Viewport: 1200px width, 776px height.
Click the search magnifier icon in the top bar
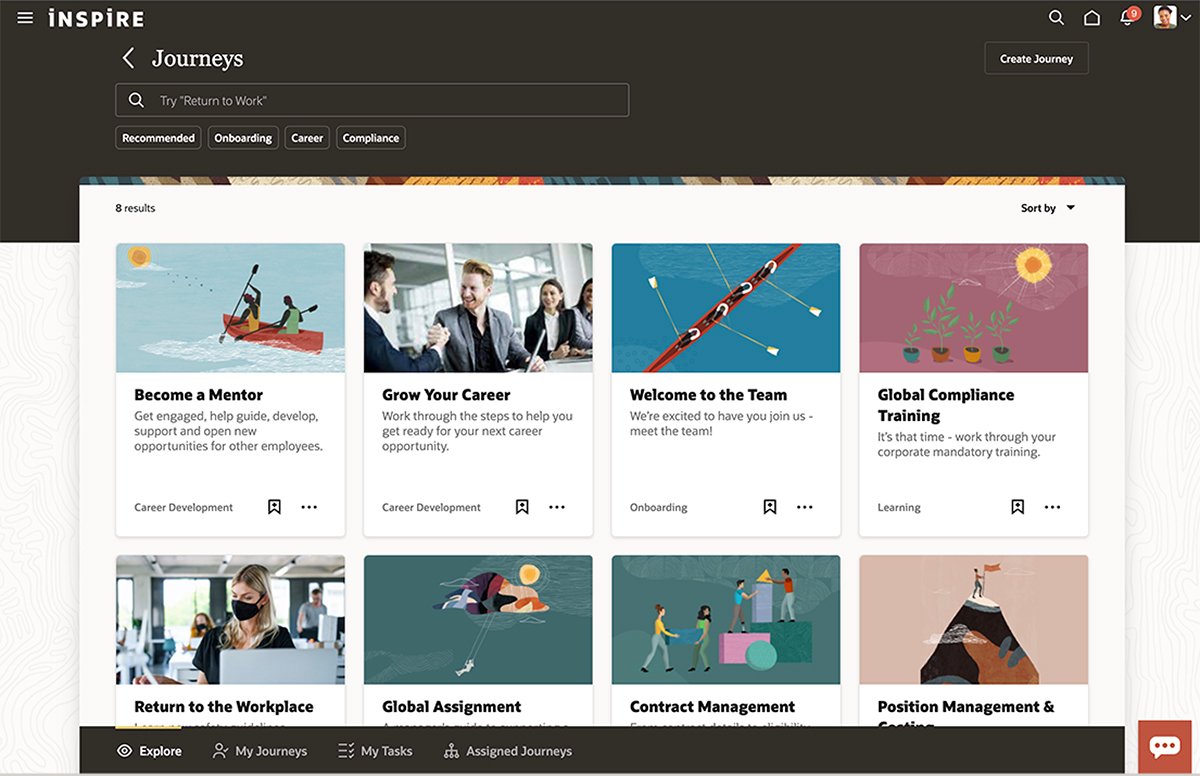[x=1056, y=17]
